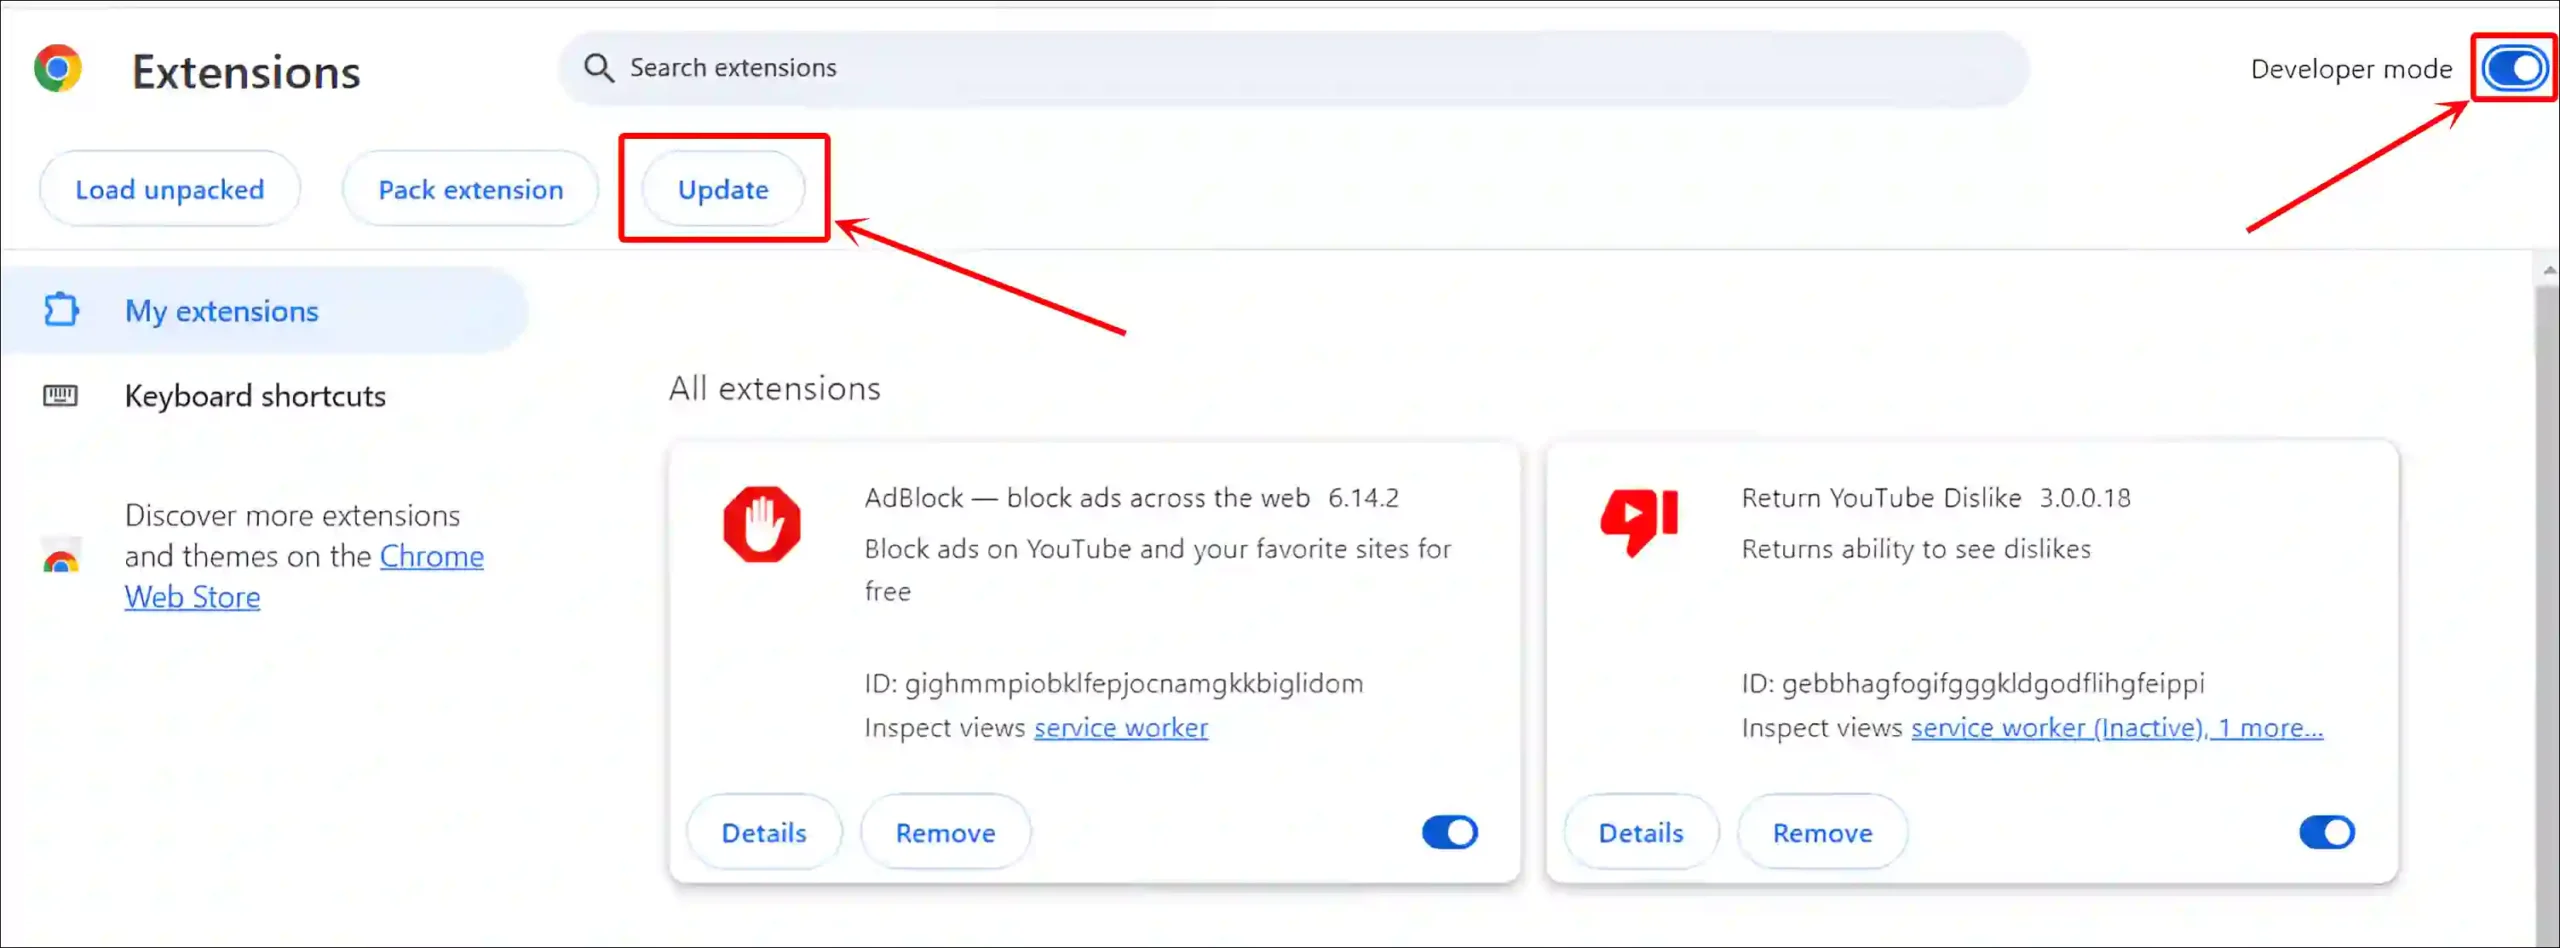The image size is (2560, 948).
Task: Click the Update button
Action: [723, 189]
